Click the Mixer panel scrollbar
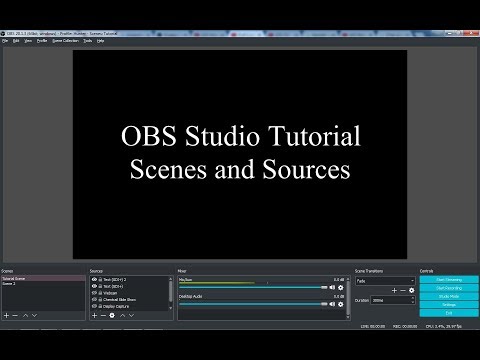Screen dimensions: 480x360 coord(348,298)
